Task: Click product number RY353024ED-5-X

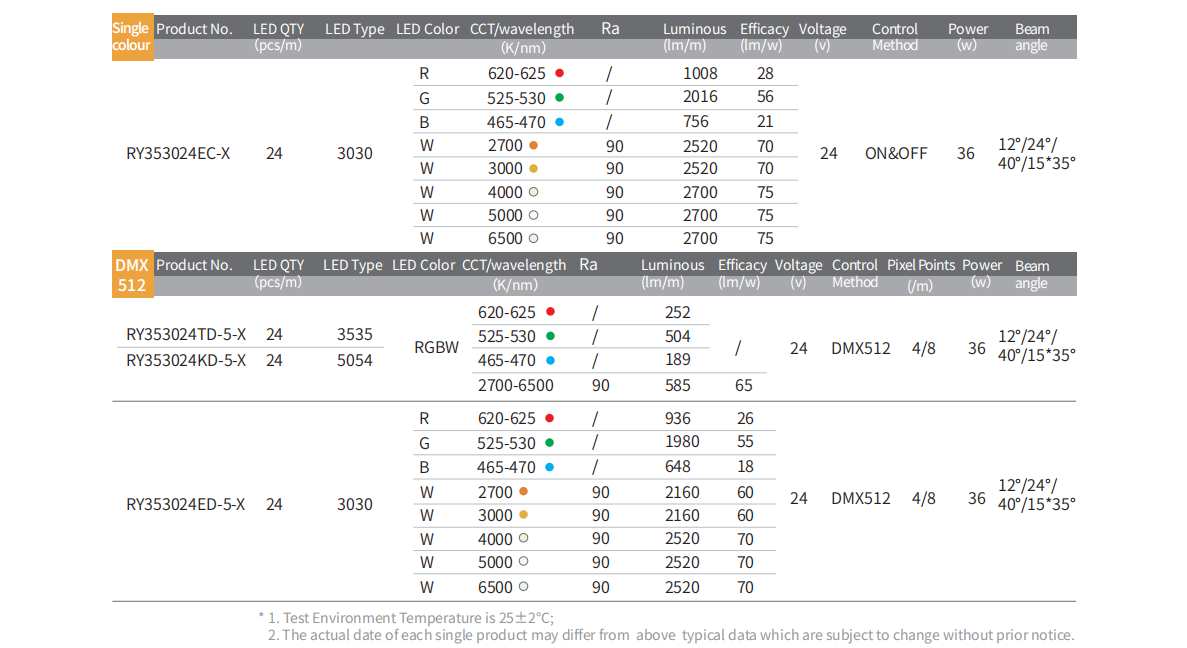Action: point(186,504)
